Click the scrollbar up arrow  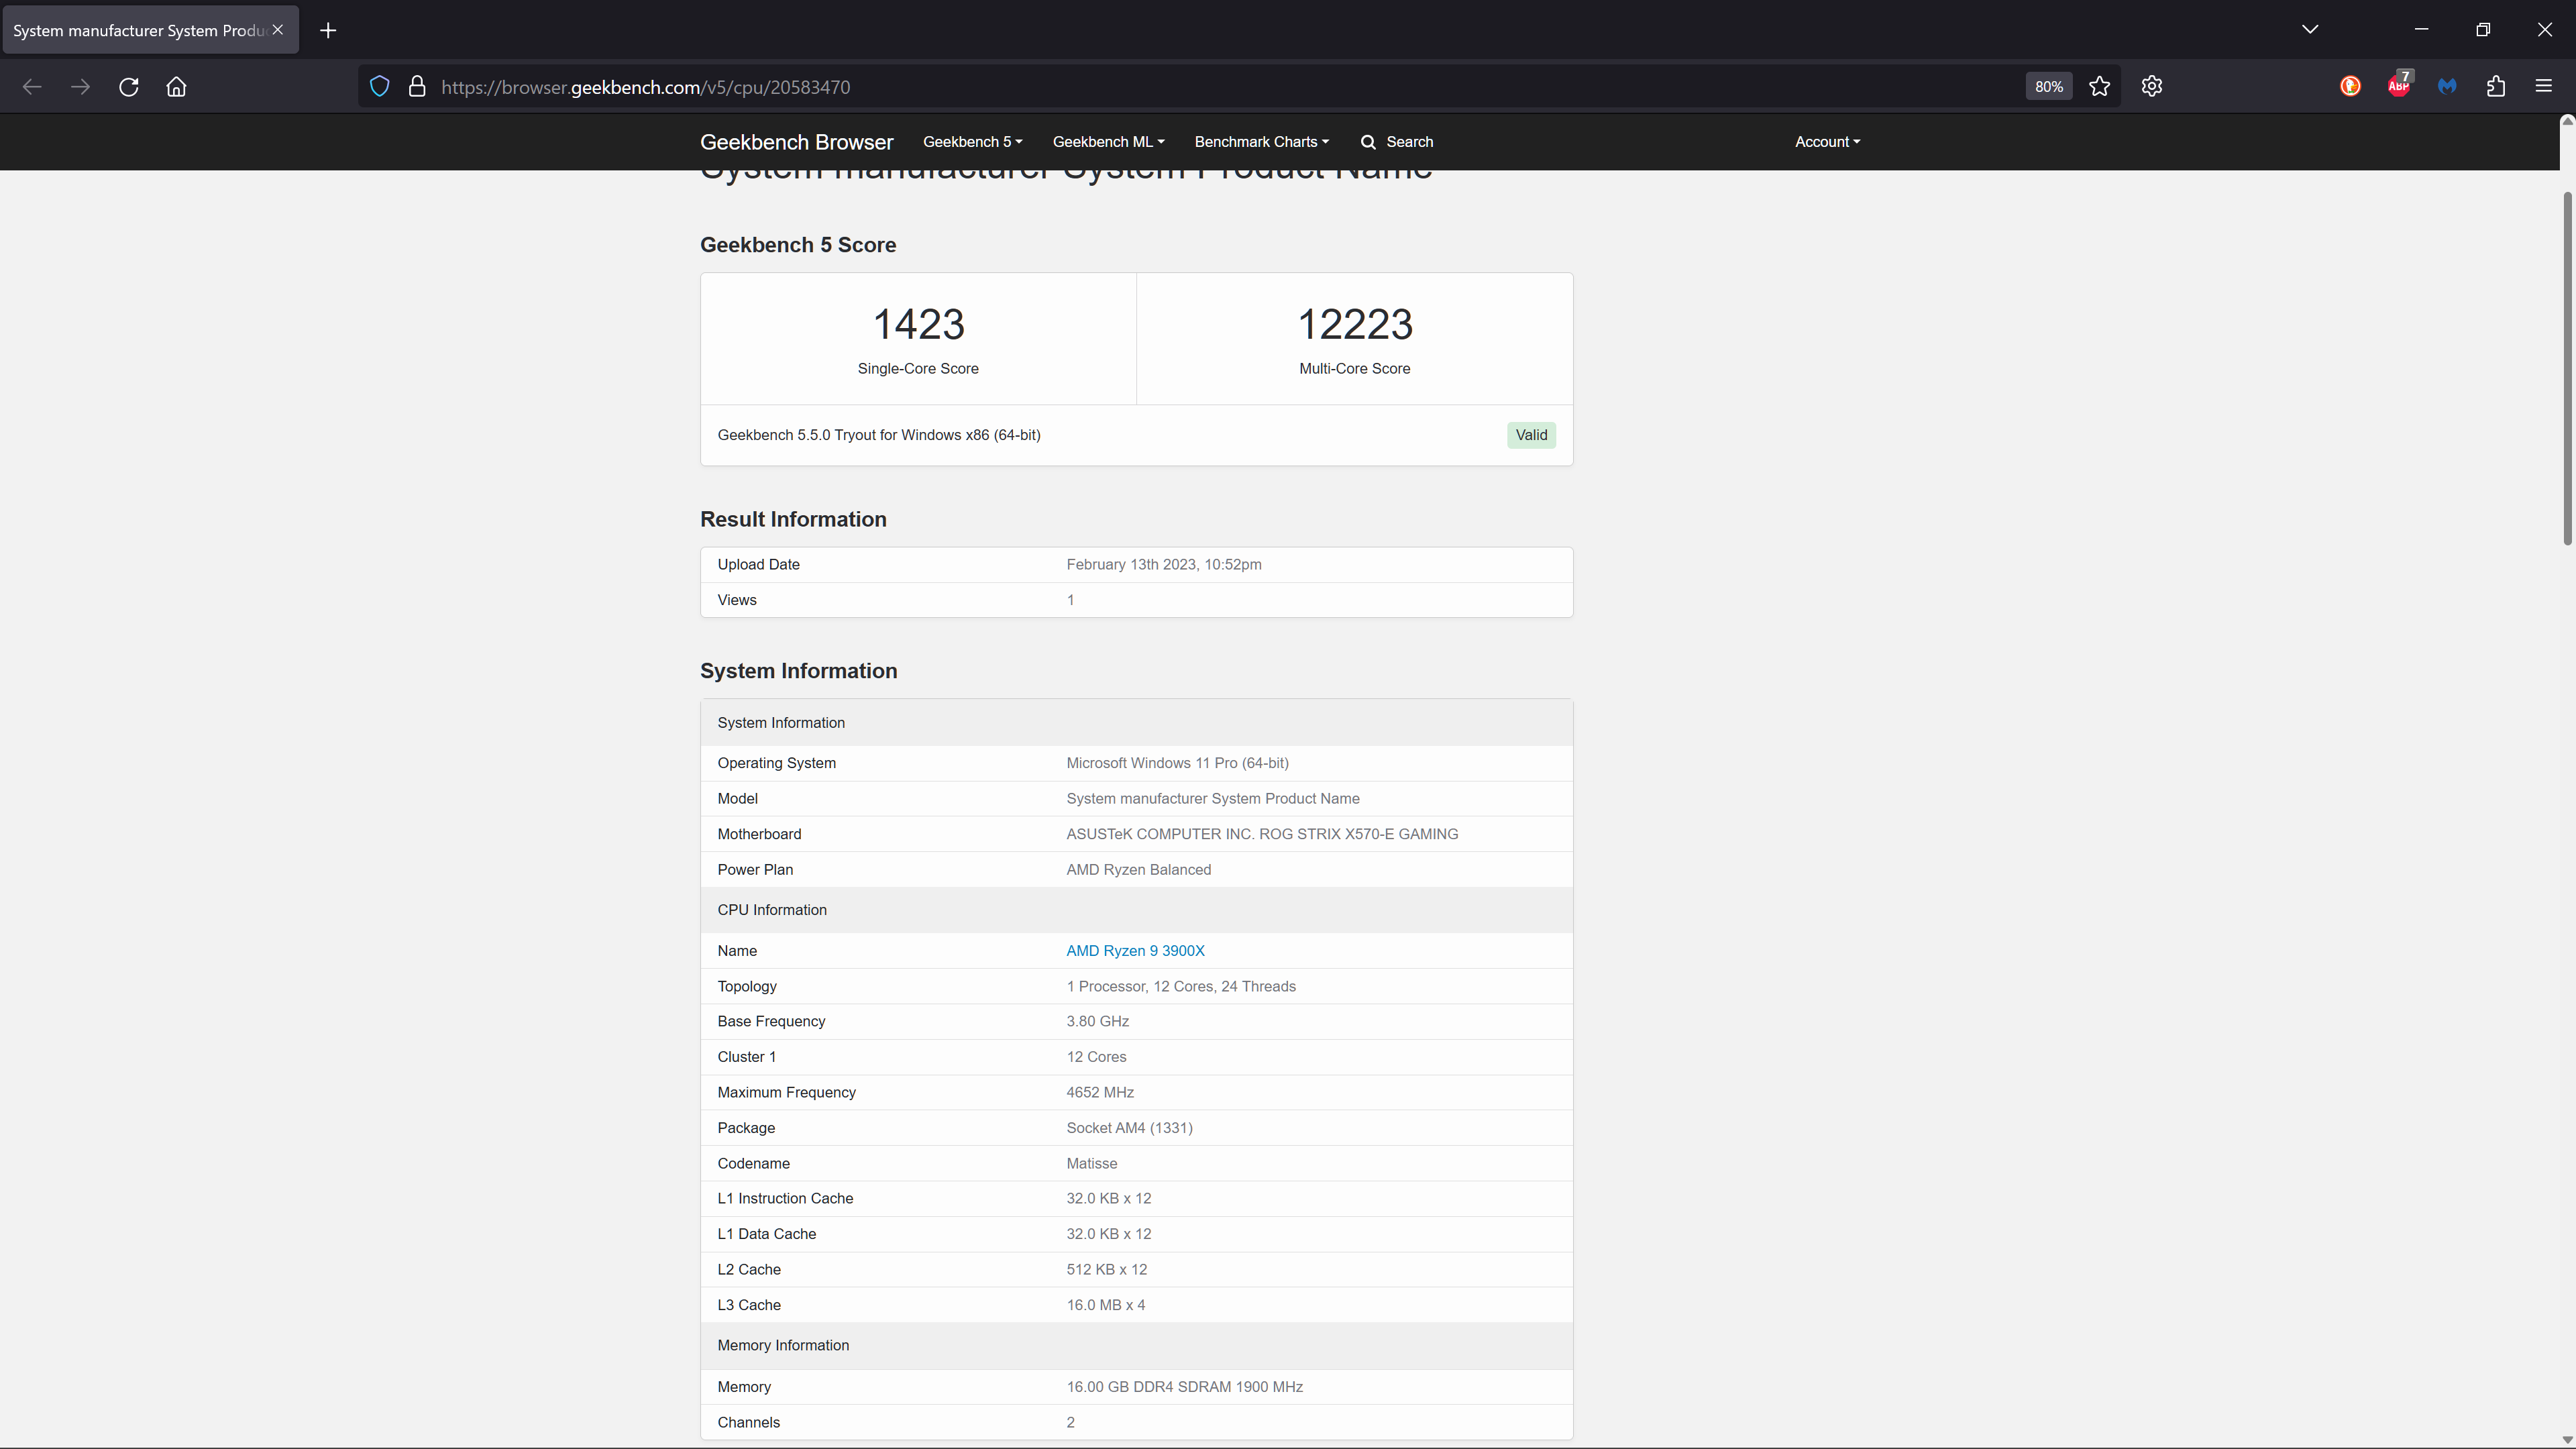[2567, 121]
